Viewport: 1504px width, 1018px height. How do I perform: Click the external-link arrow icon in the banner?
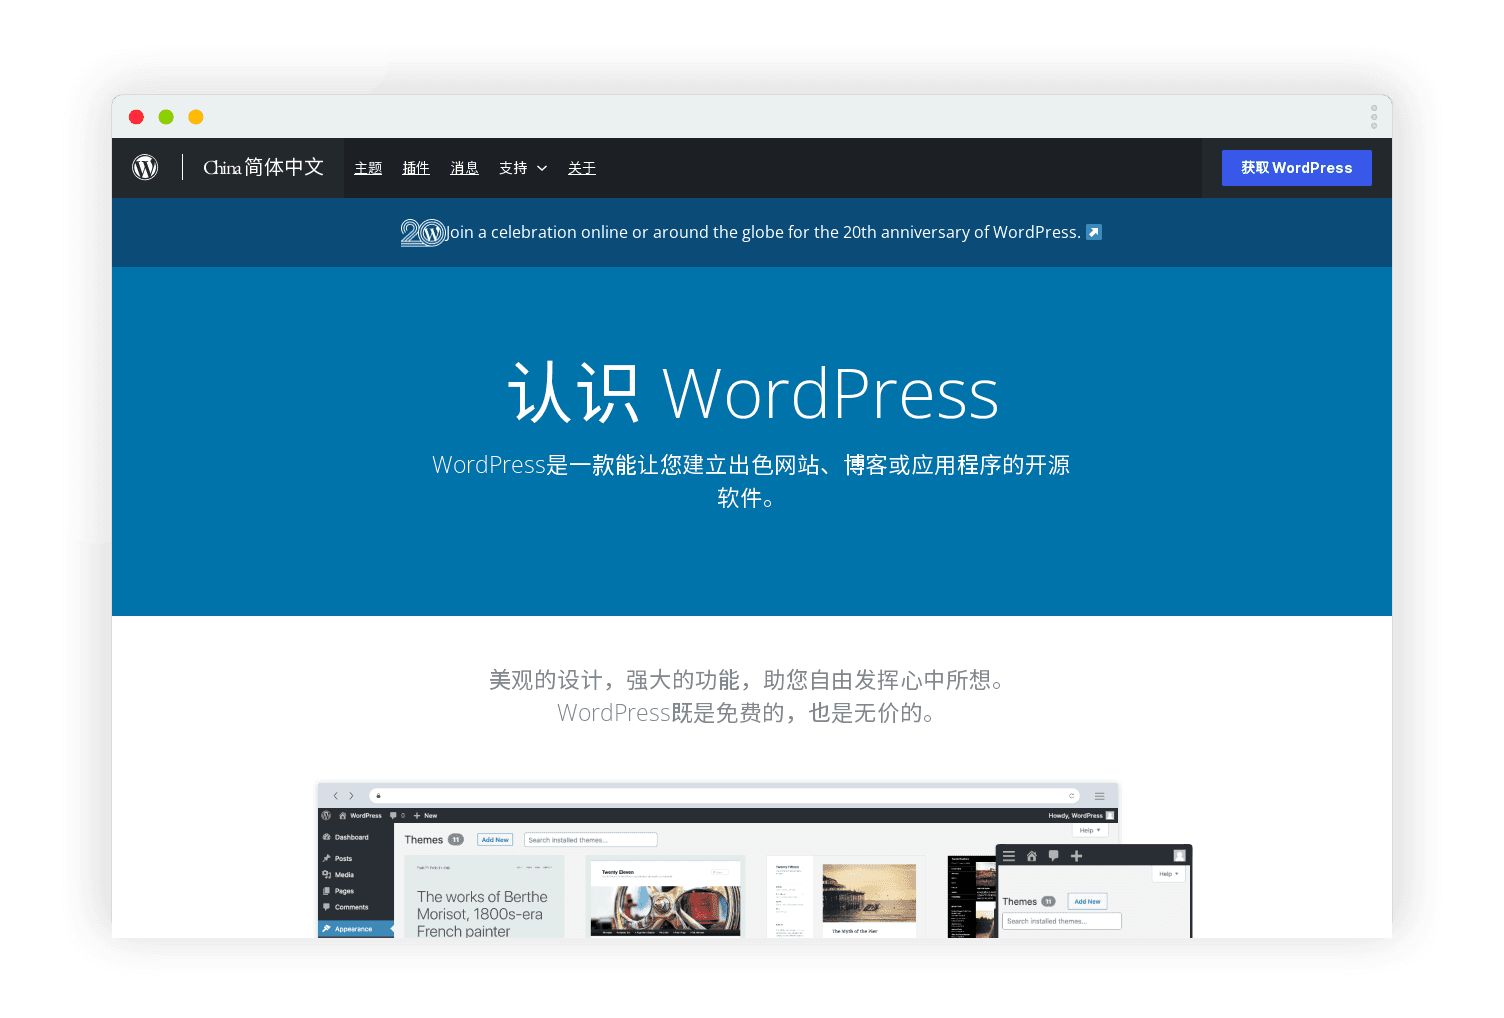[1094, 232]
